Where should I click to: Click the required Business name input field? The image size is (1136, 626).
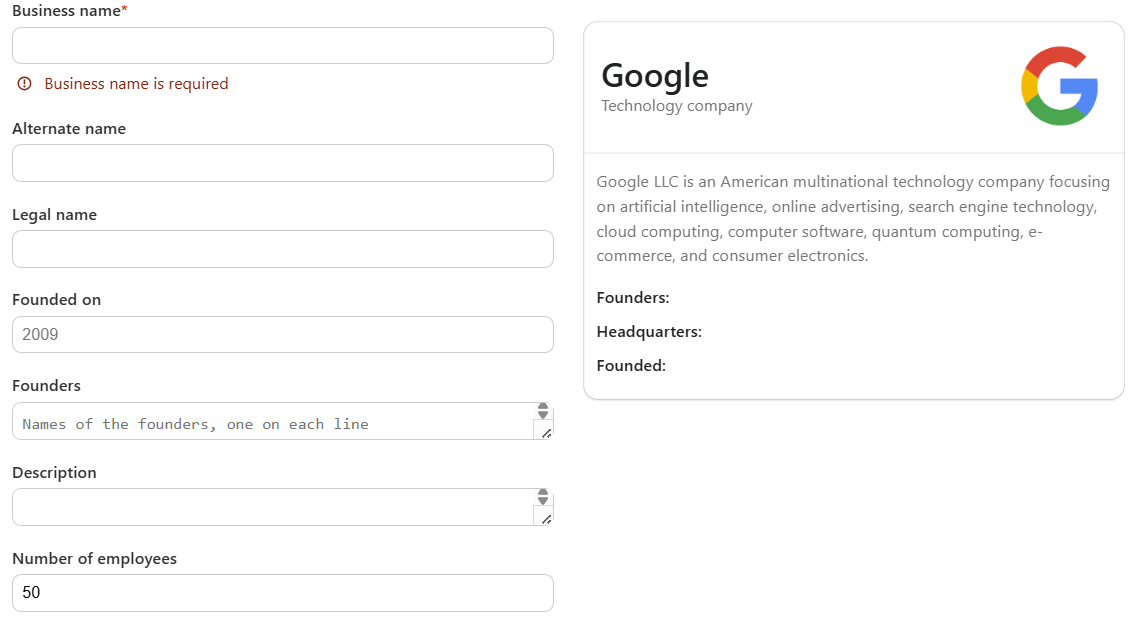pyautogui.click(x=283, y=45)
